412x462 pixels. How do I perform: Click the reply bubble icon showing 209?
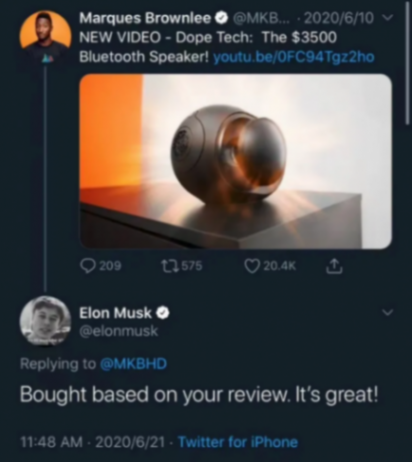[88, 266]
